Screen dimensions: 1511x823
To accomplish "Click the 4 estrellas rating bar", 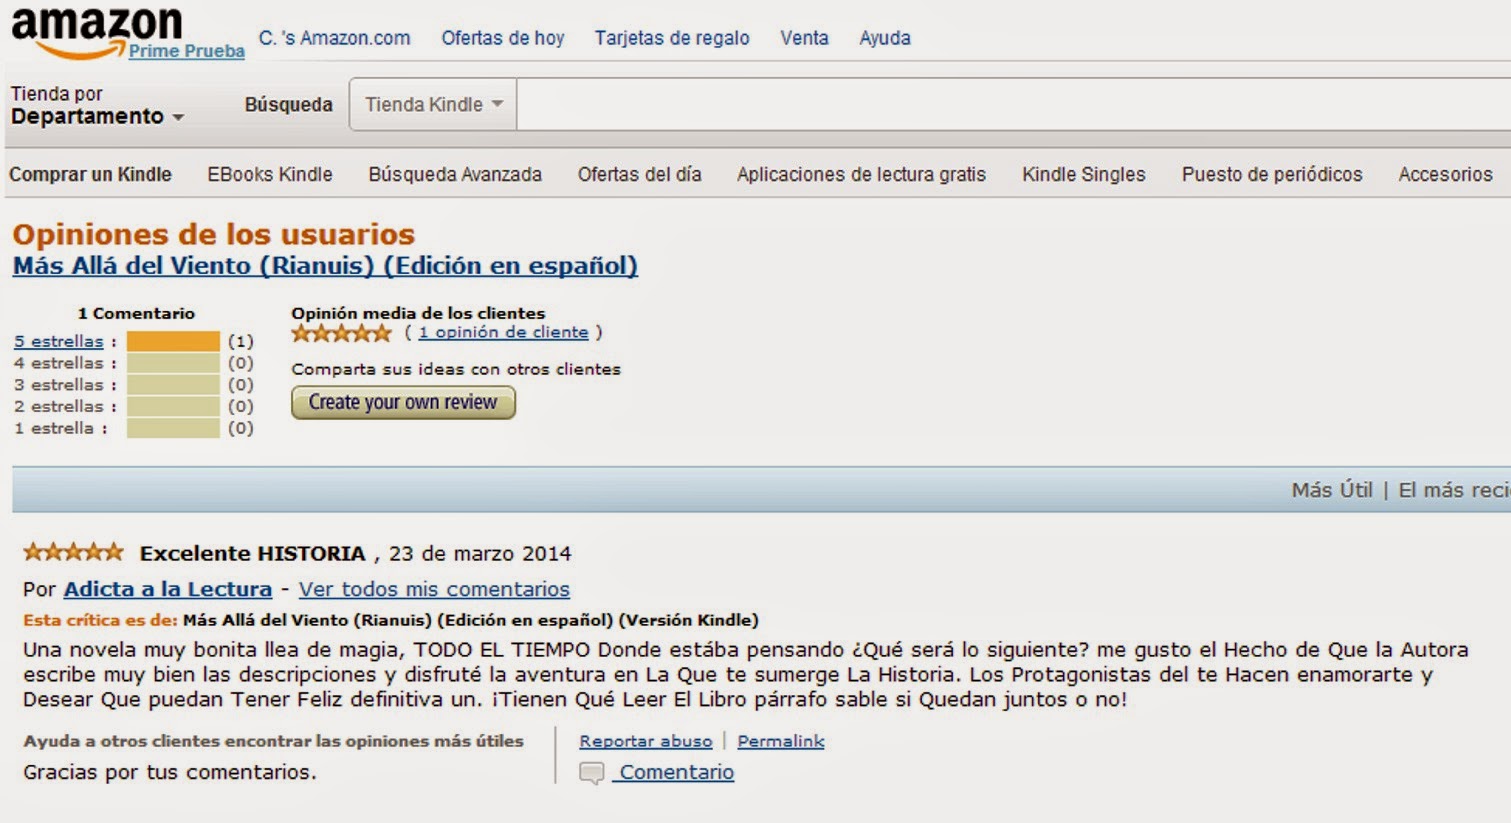I will click(173, 363).
